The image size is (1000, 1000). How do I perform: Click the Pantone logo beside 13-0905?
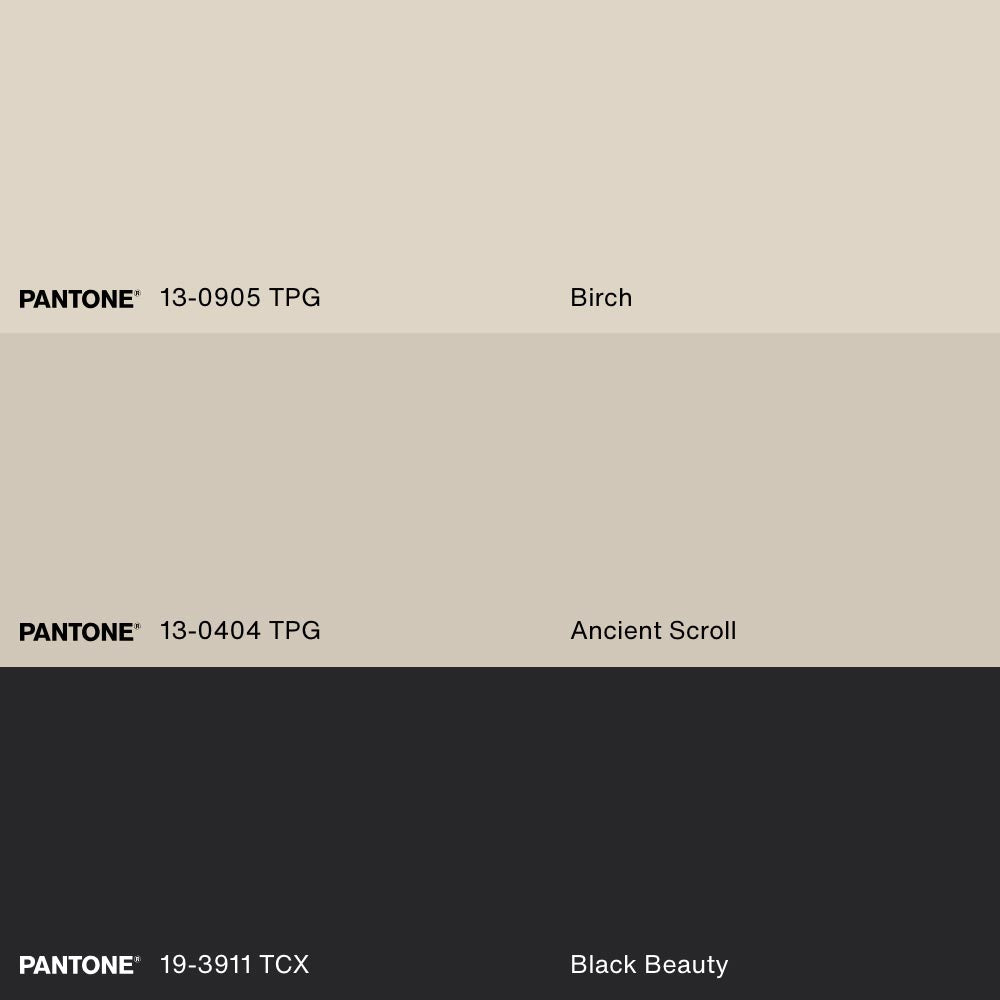tap(76, 299)
